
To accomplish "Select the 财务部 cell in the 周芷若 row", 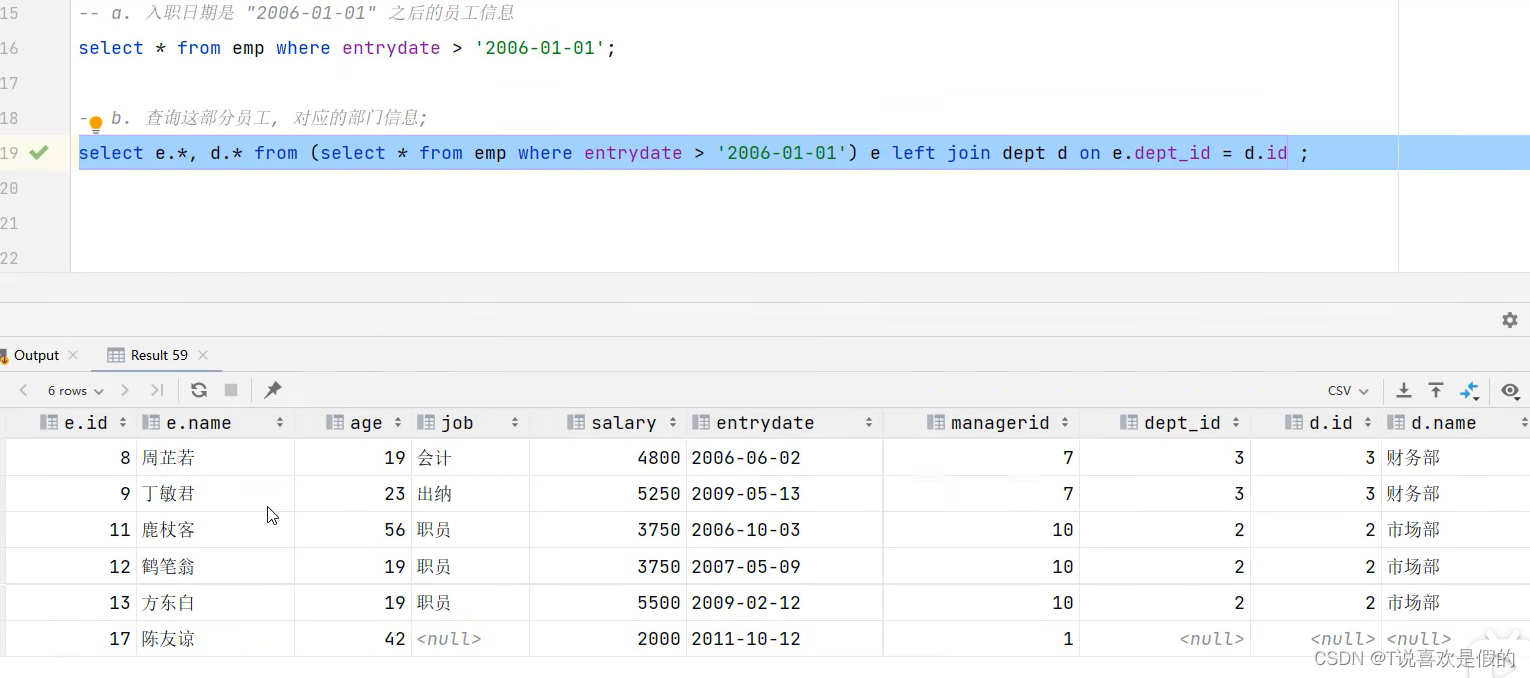I will (1456, 458).
